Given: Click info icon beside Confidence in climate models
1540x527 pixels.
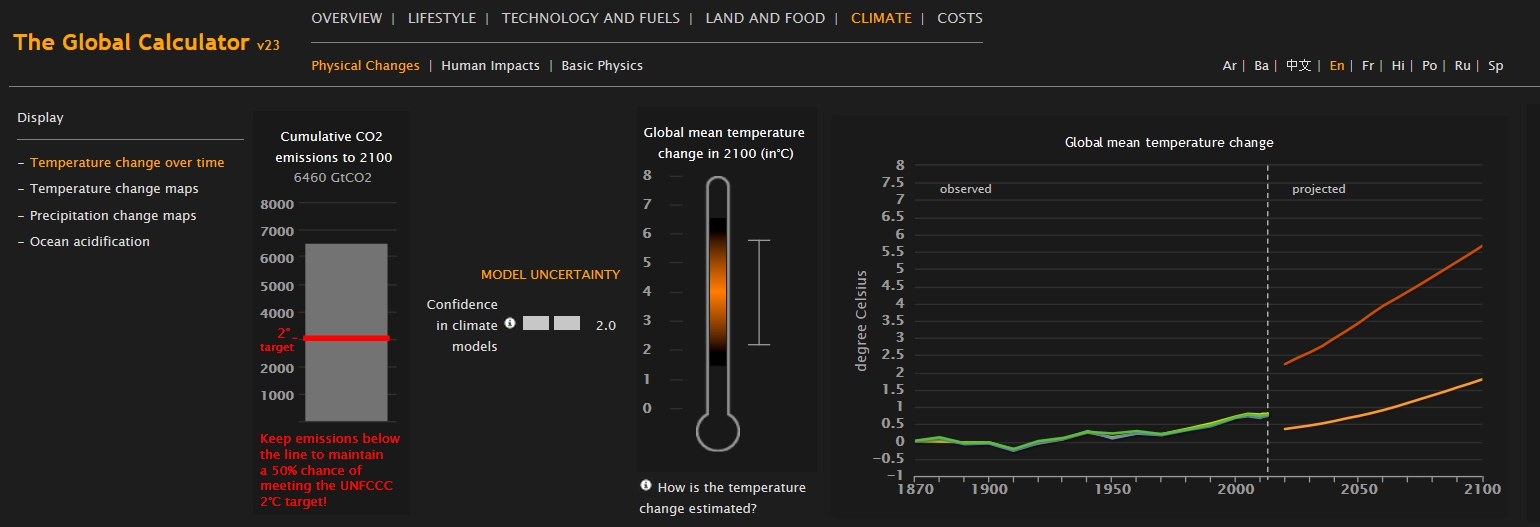Looking at the screenshot, I should 510,323.
